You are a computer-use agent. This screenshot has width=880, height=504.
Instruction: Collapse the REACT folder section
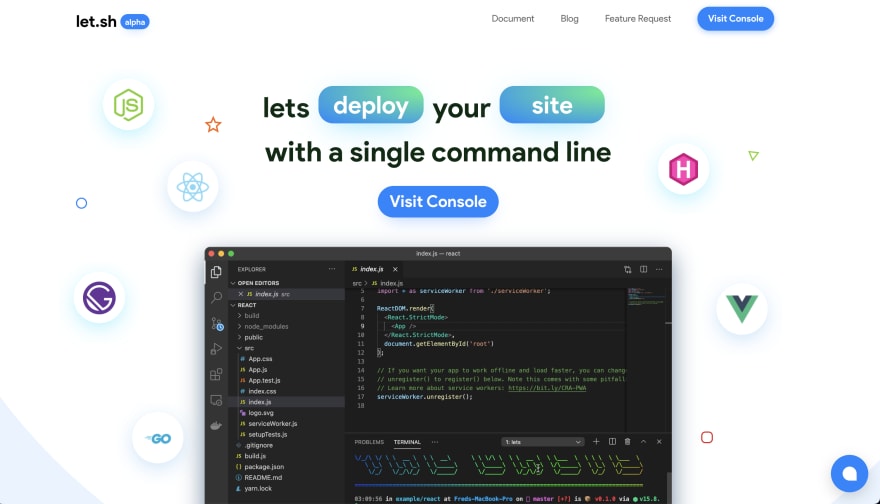click(x=287, y=305)
